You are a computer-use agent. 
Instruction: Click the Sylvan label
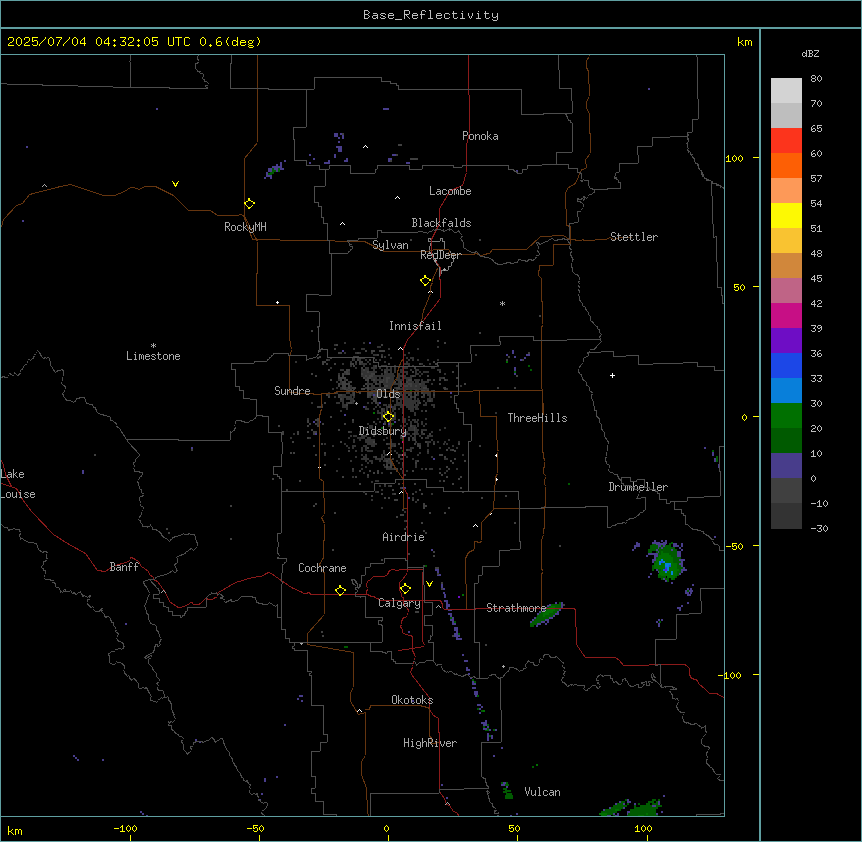tap(390, 245)
